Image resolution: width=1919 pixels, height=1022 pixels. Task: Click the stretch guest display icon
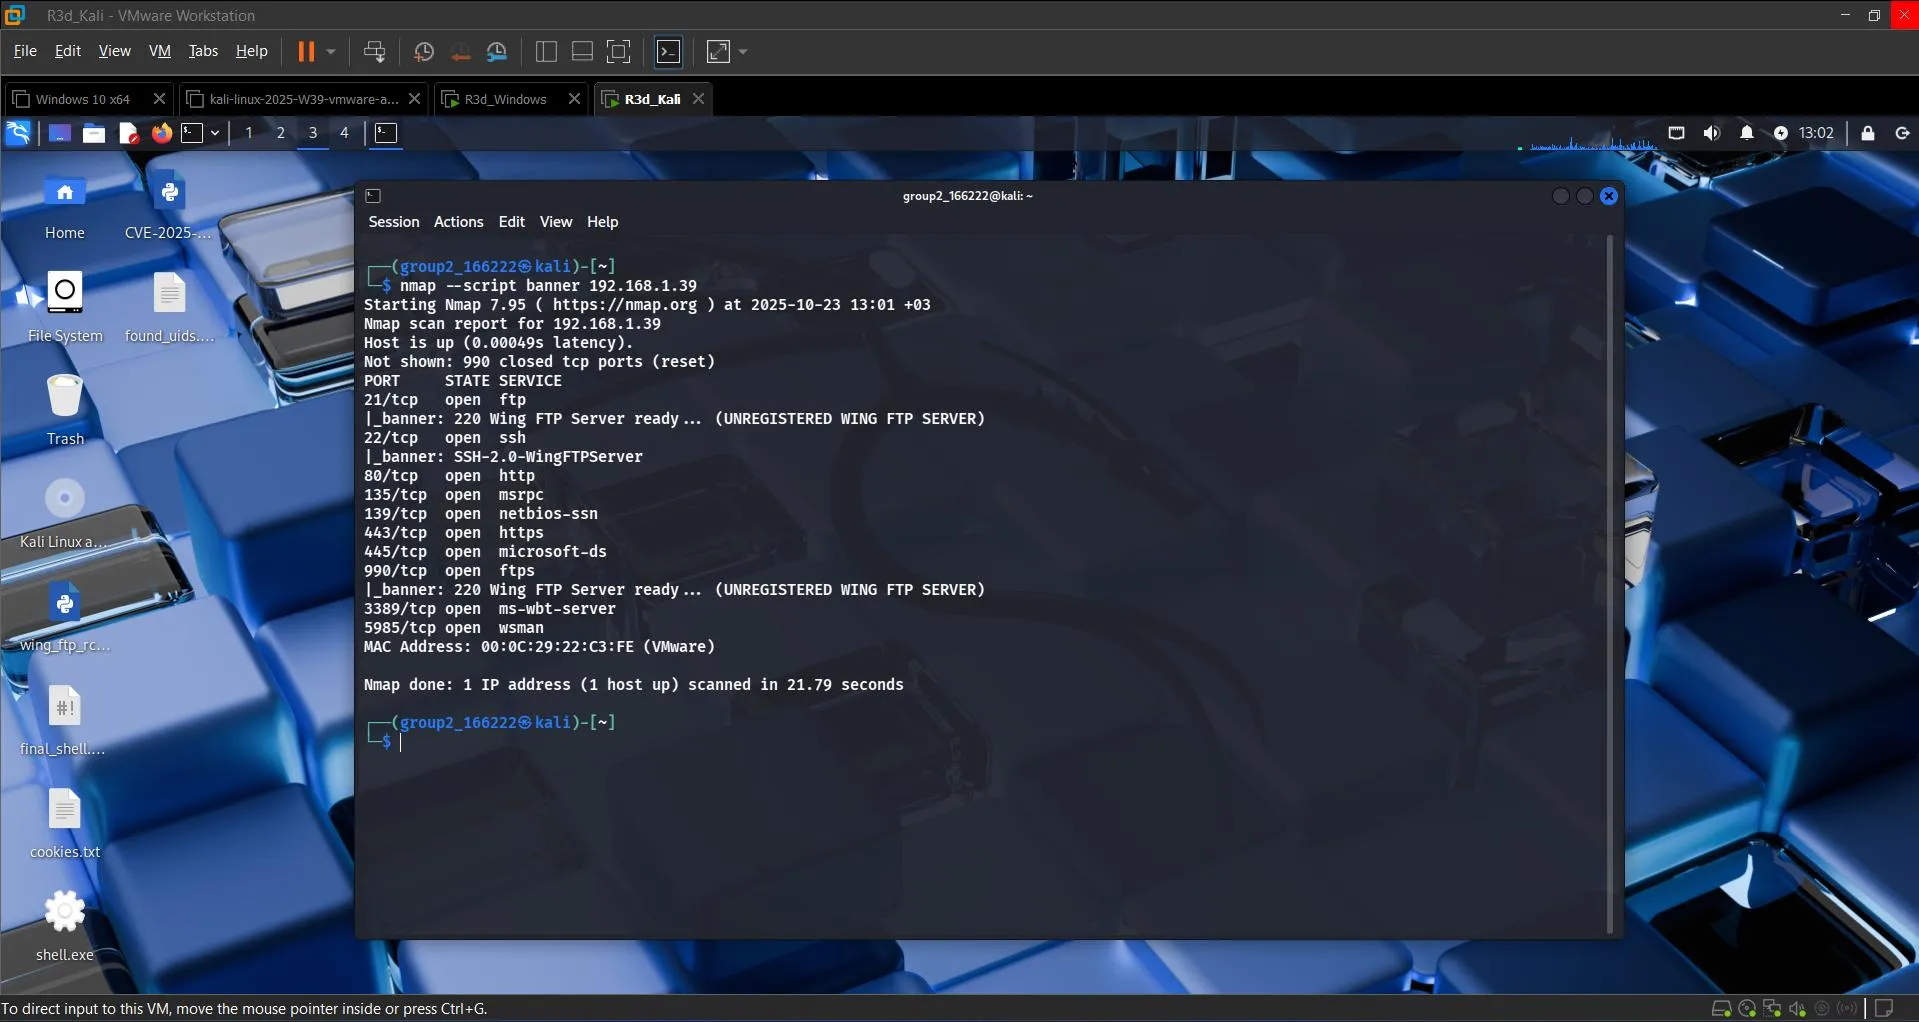718,51
